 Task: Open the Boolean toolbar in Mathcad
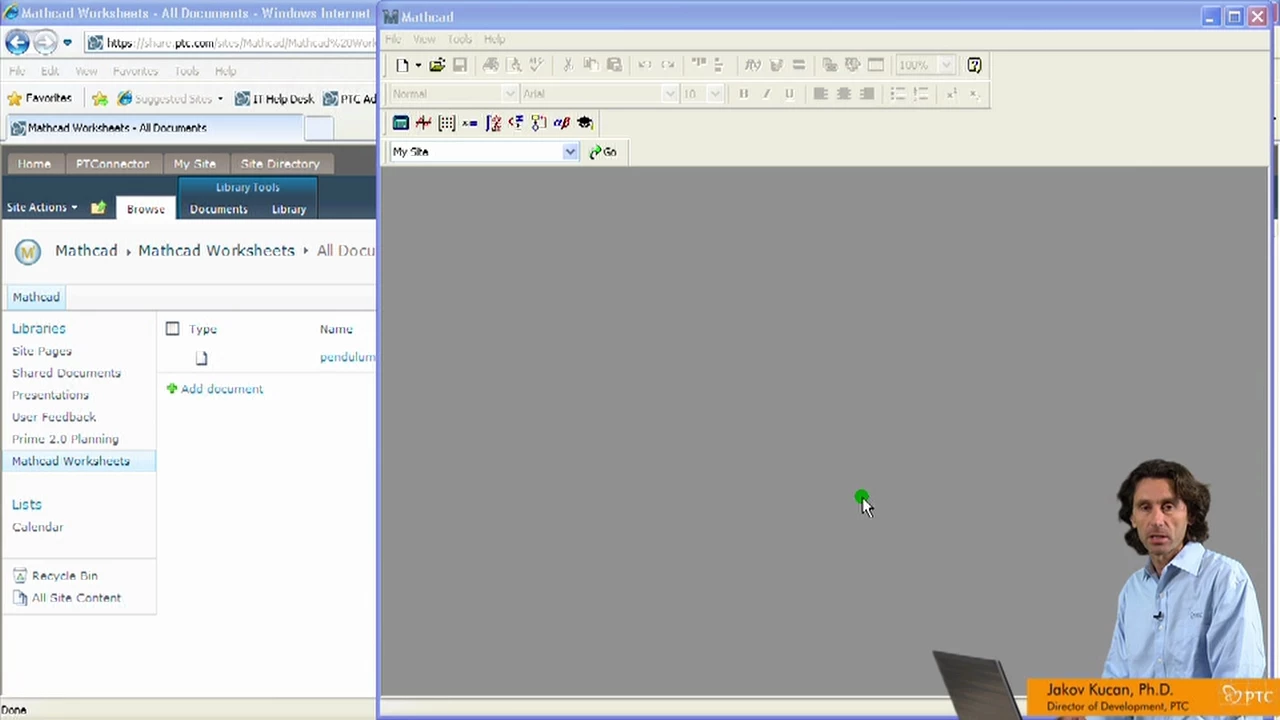(516, 123)
